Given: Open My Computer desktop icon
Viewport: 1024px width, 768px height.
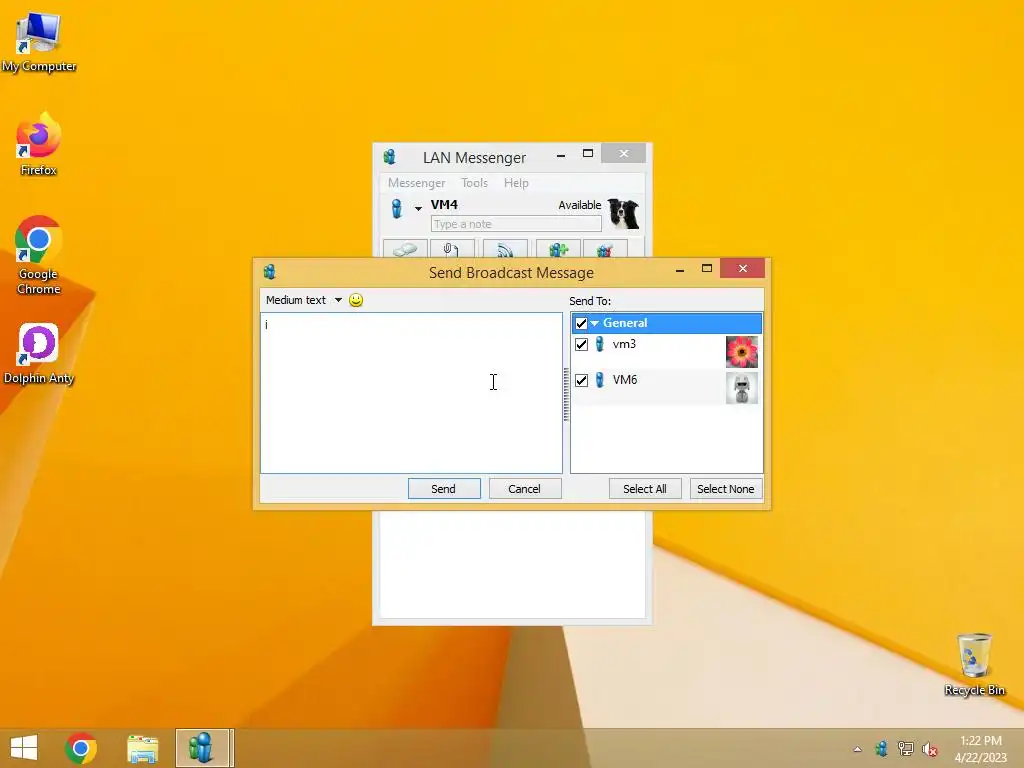Looking at the screenshot, I should (39, 41).
